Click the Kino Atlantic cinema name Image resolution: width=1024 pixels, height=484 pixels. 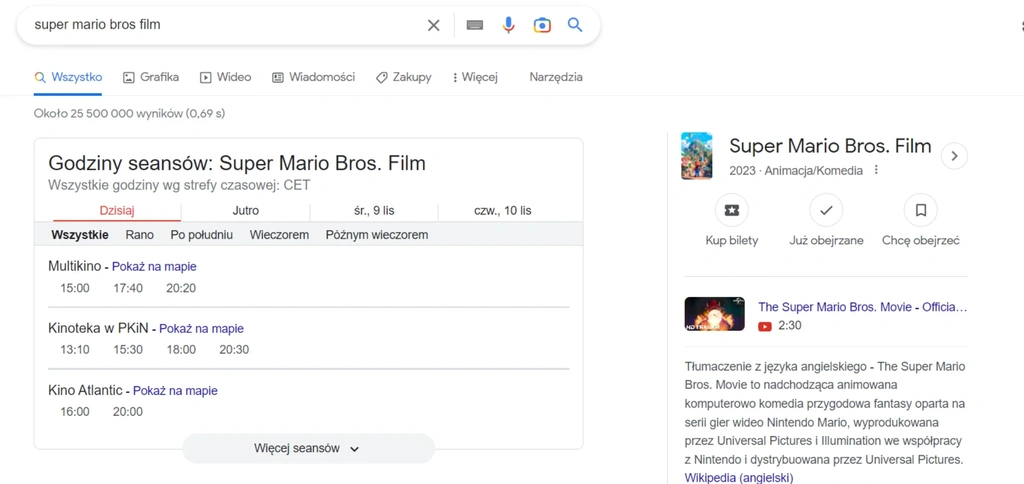coord(85,391)
